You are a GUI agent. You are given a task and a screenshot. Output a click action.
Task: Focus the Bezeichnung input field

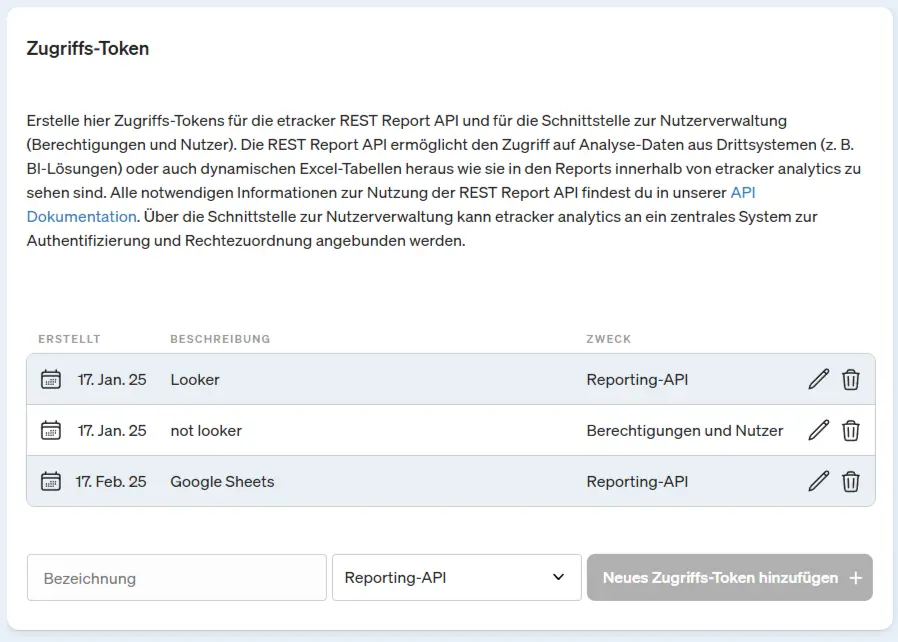(176, 577)
